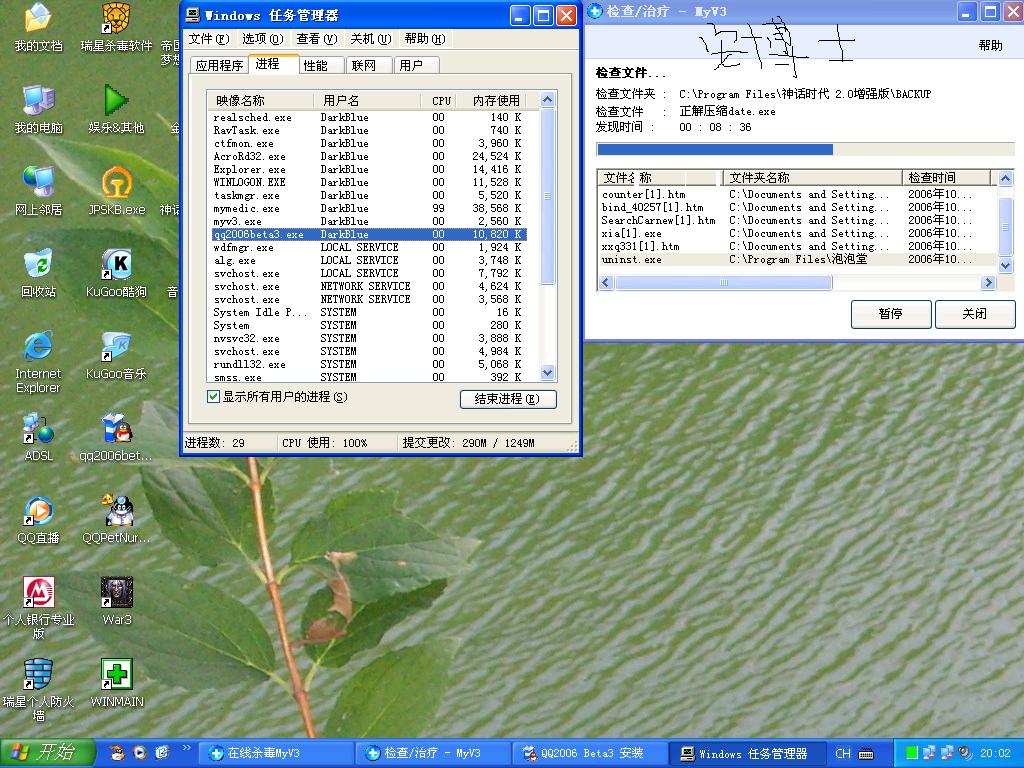1024x768 pixels.
Task: Open the QQ直播 desktop icon
Action: 38,512
